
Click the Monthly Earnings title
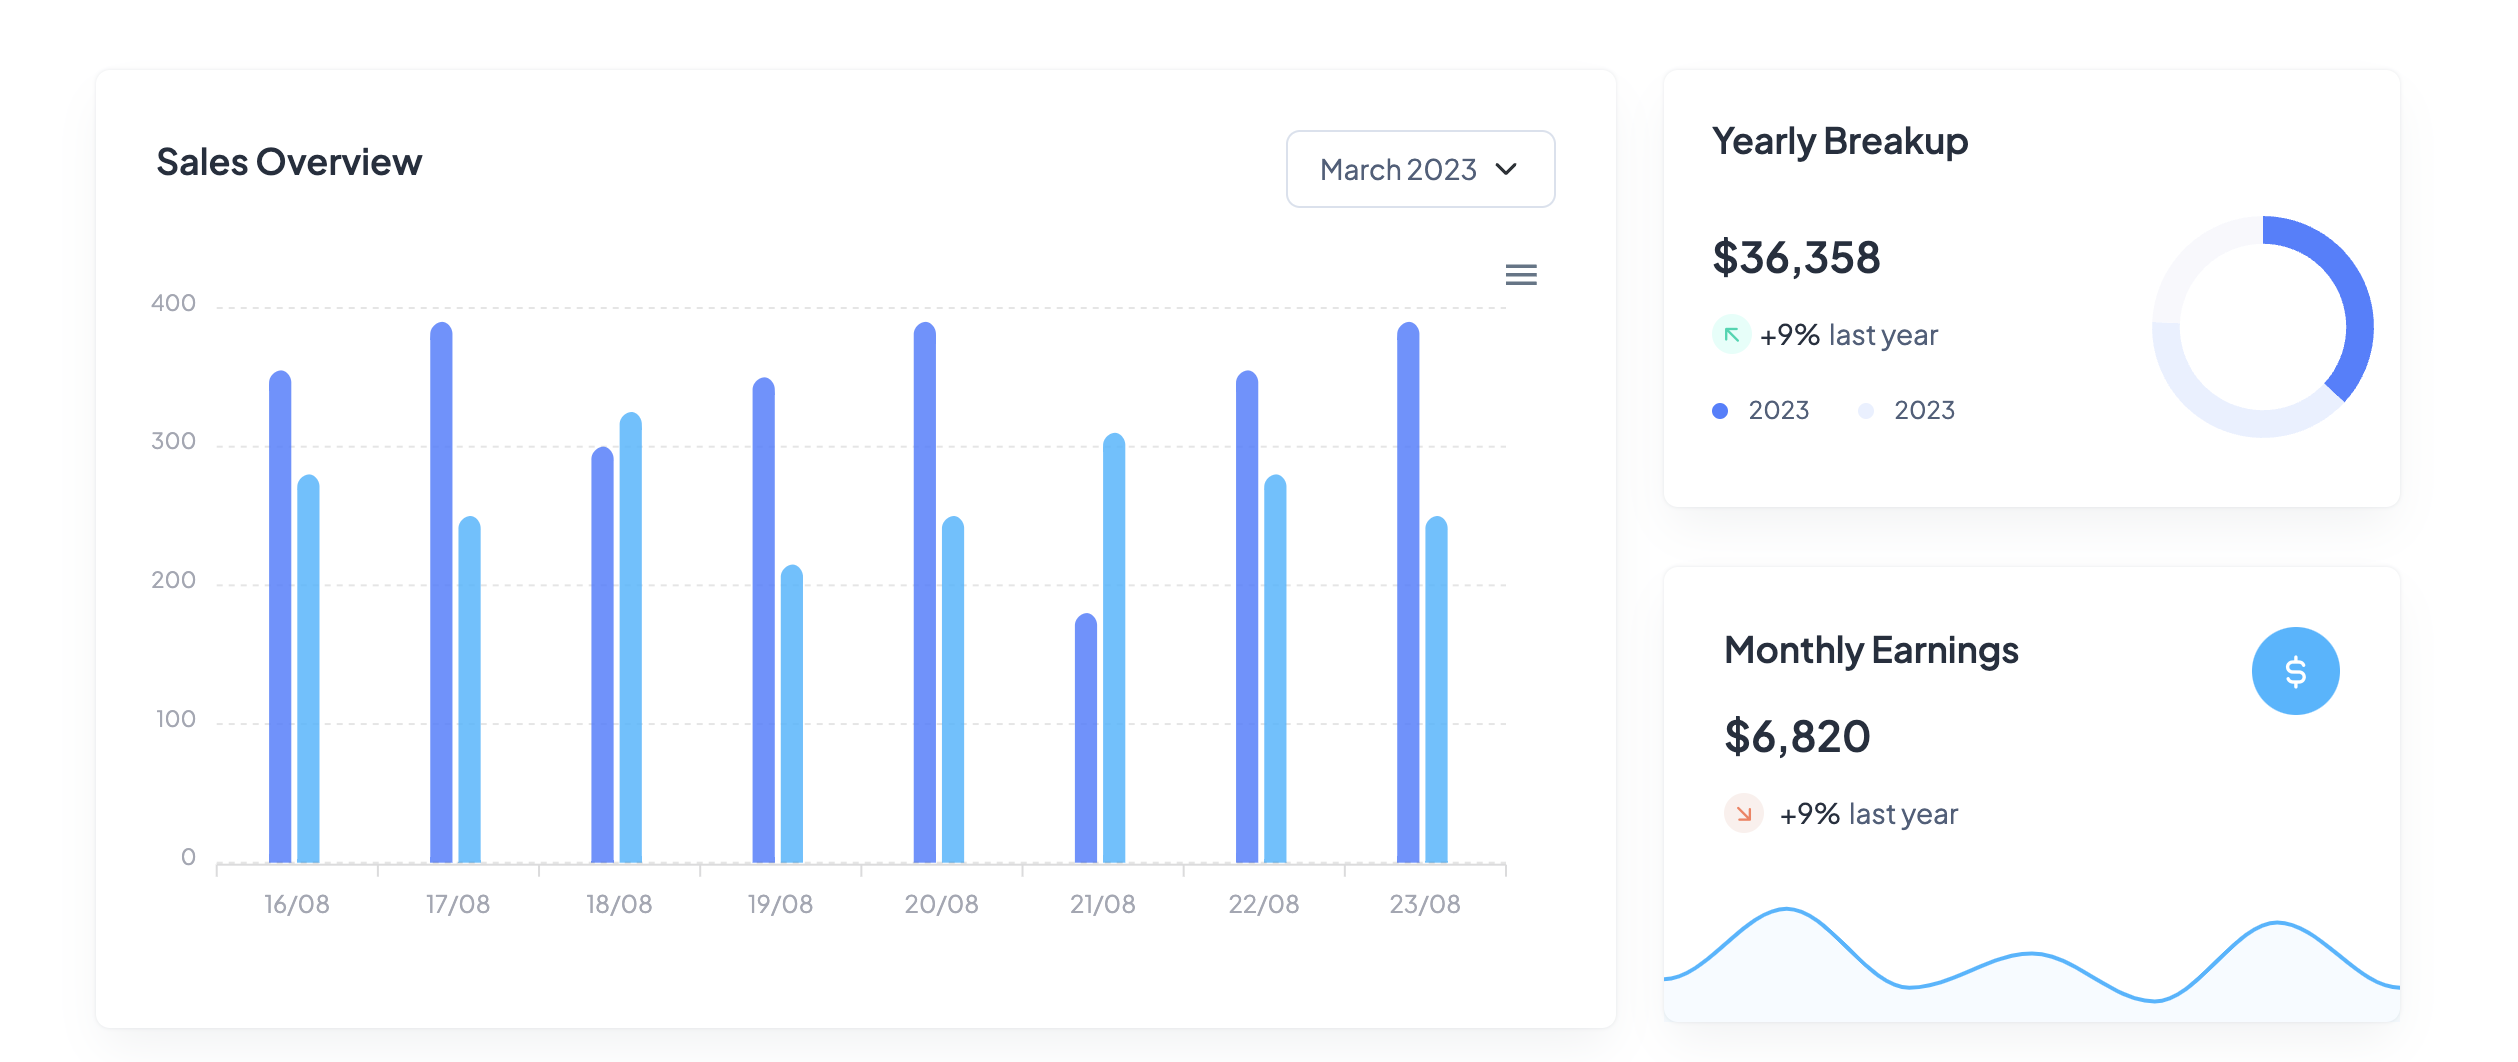coord(1871,650)
